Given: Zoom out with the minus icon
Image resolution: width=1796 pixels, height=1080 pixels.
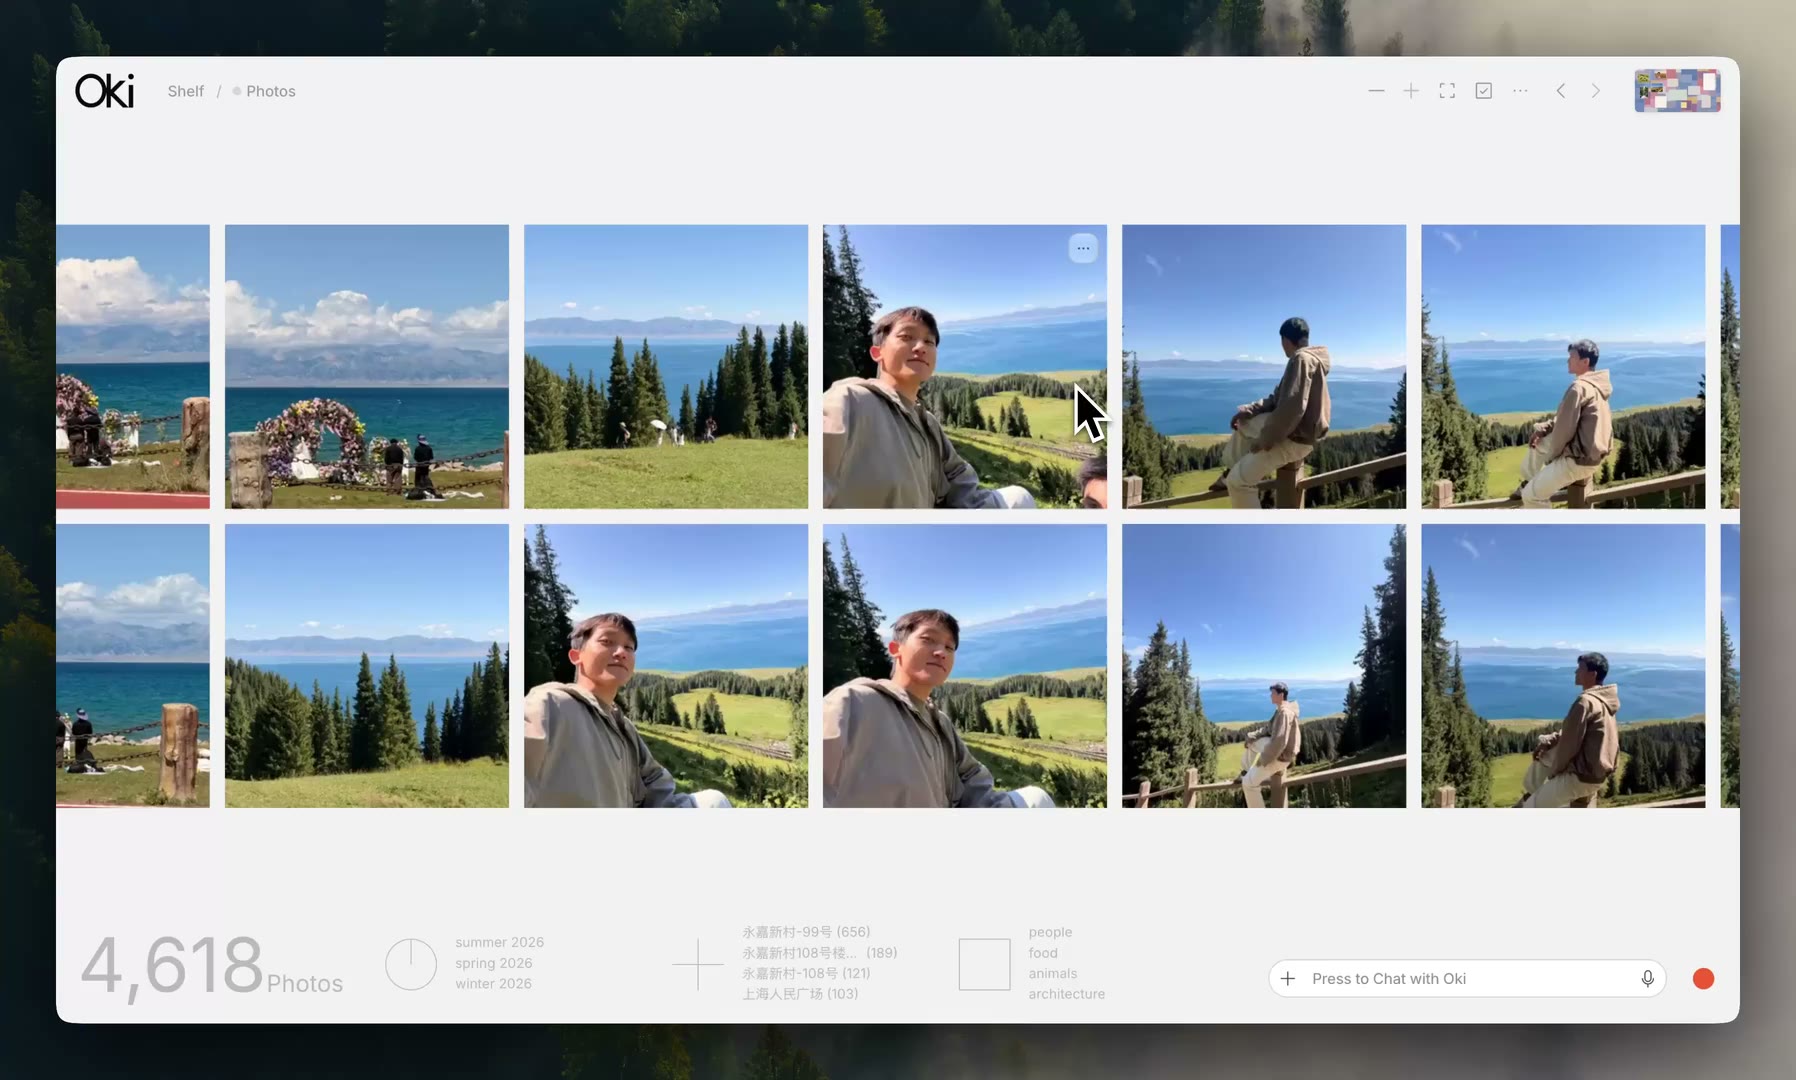Looking at the screenshot, I should [1376, 91].
